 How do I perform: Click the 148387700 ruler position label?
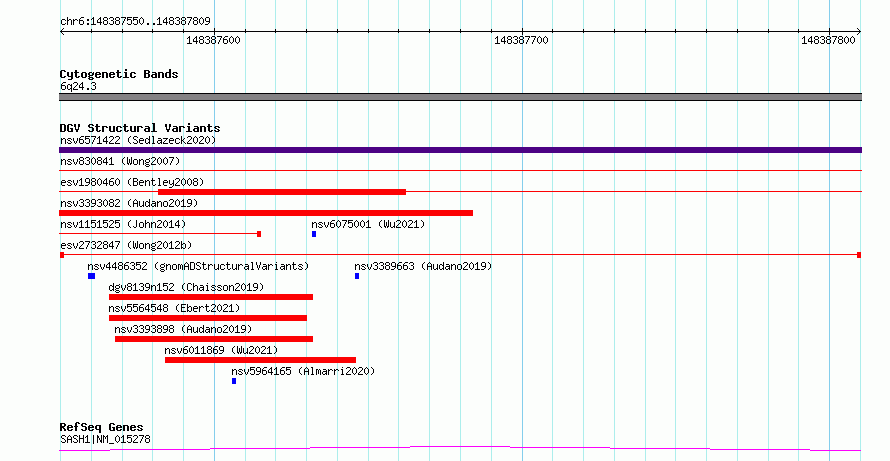pyautogui.click(x=521, y=40)
